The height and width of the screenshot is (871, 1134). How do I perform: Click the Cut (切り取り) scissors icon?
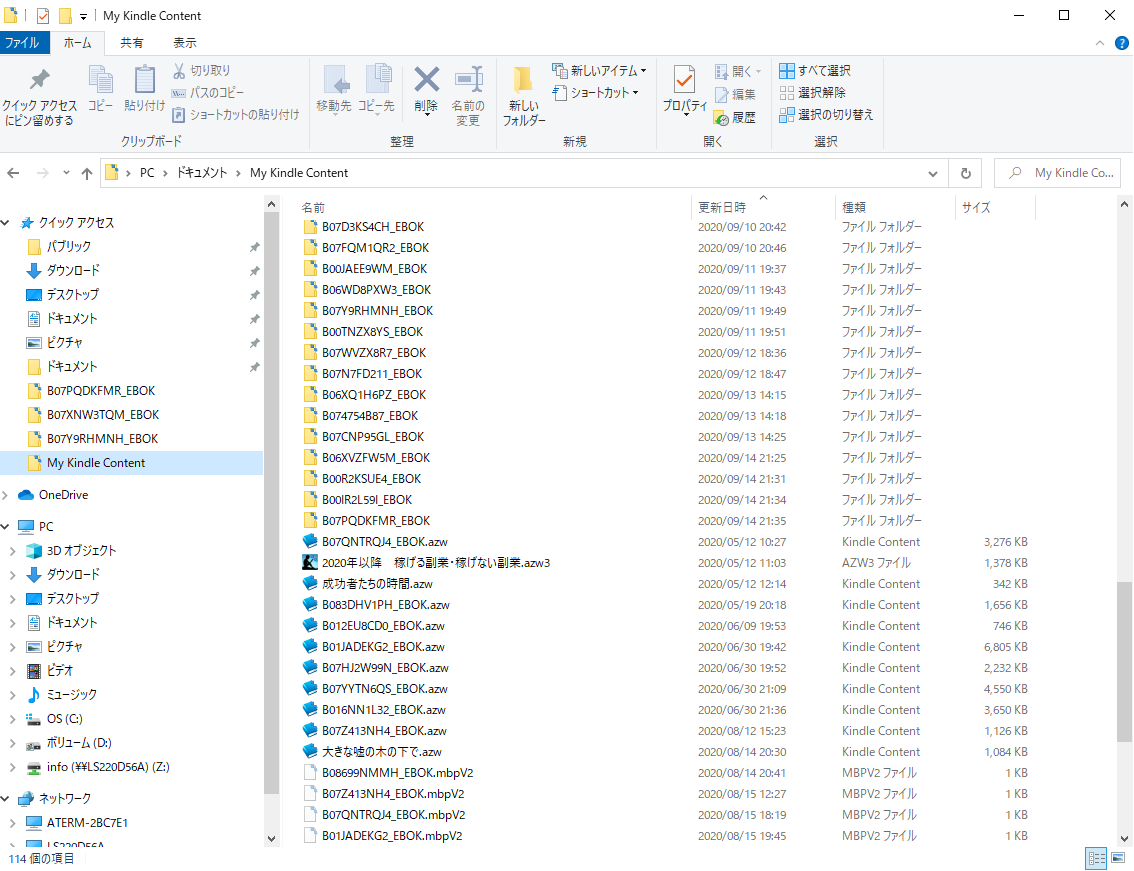179,70
